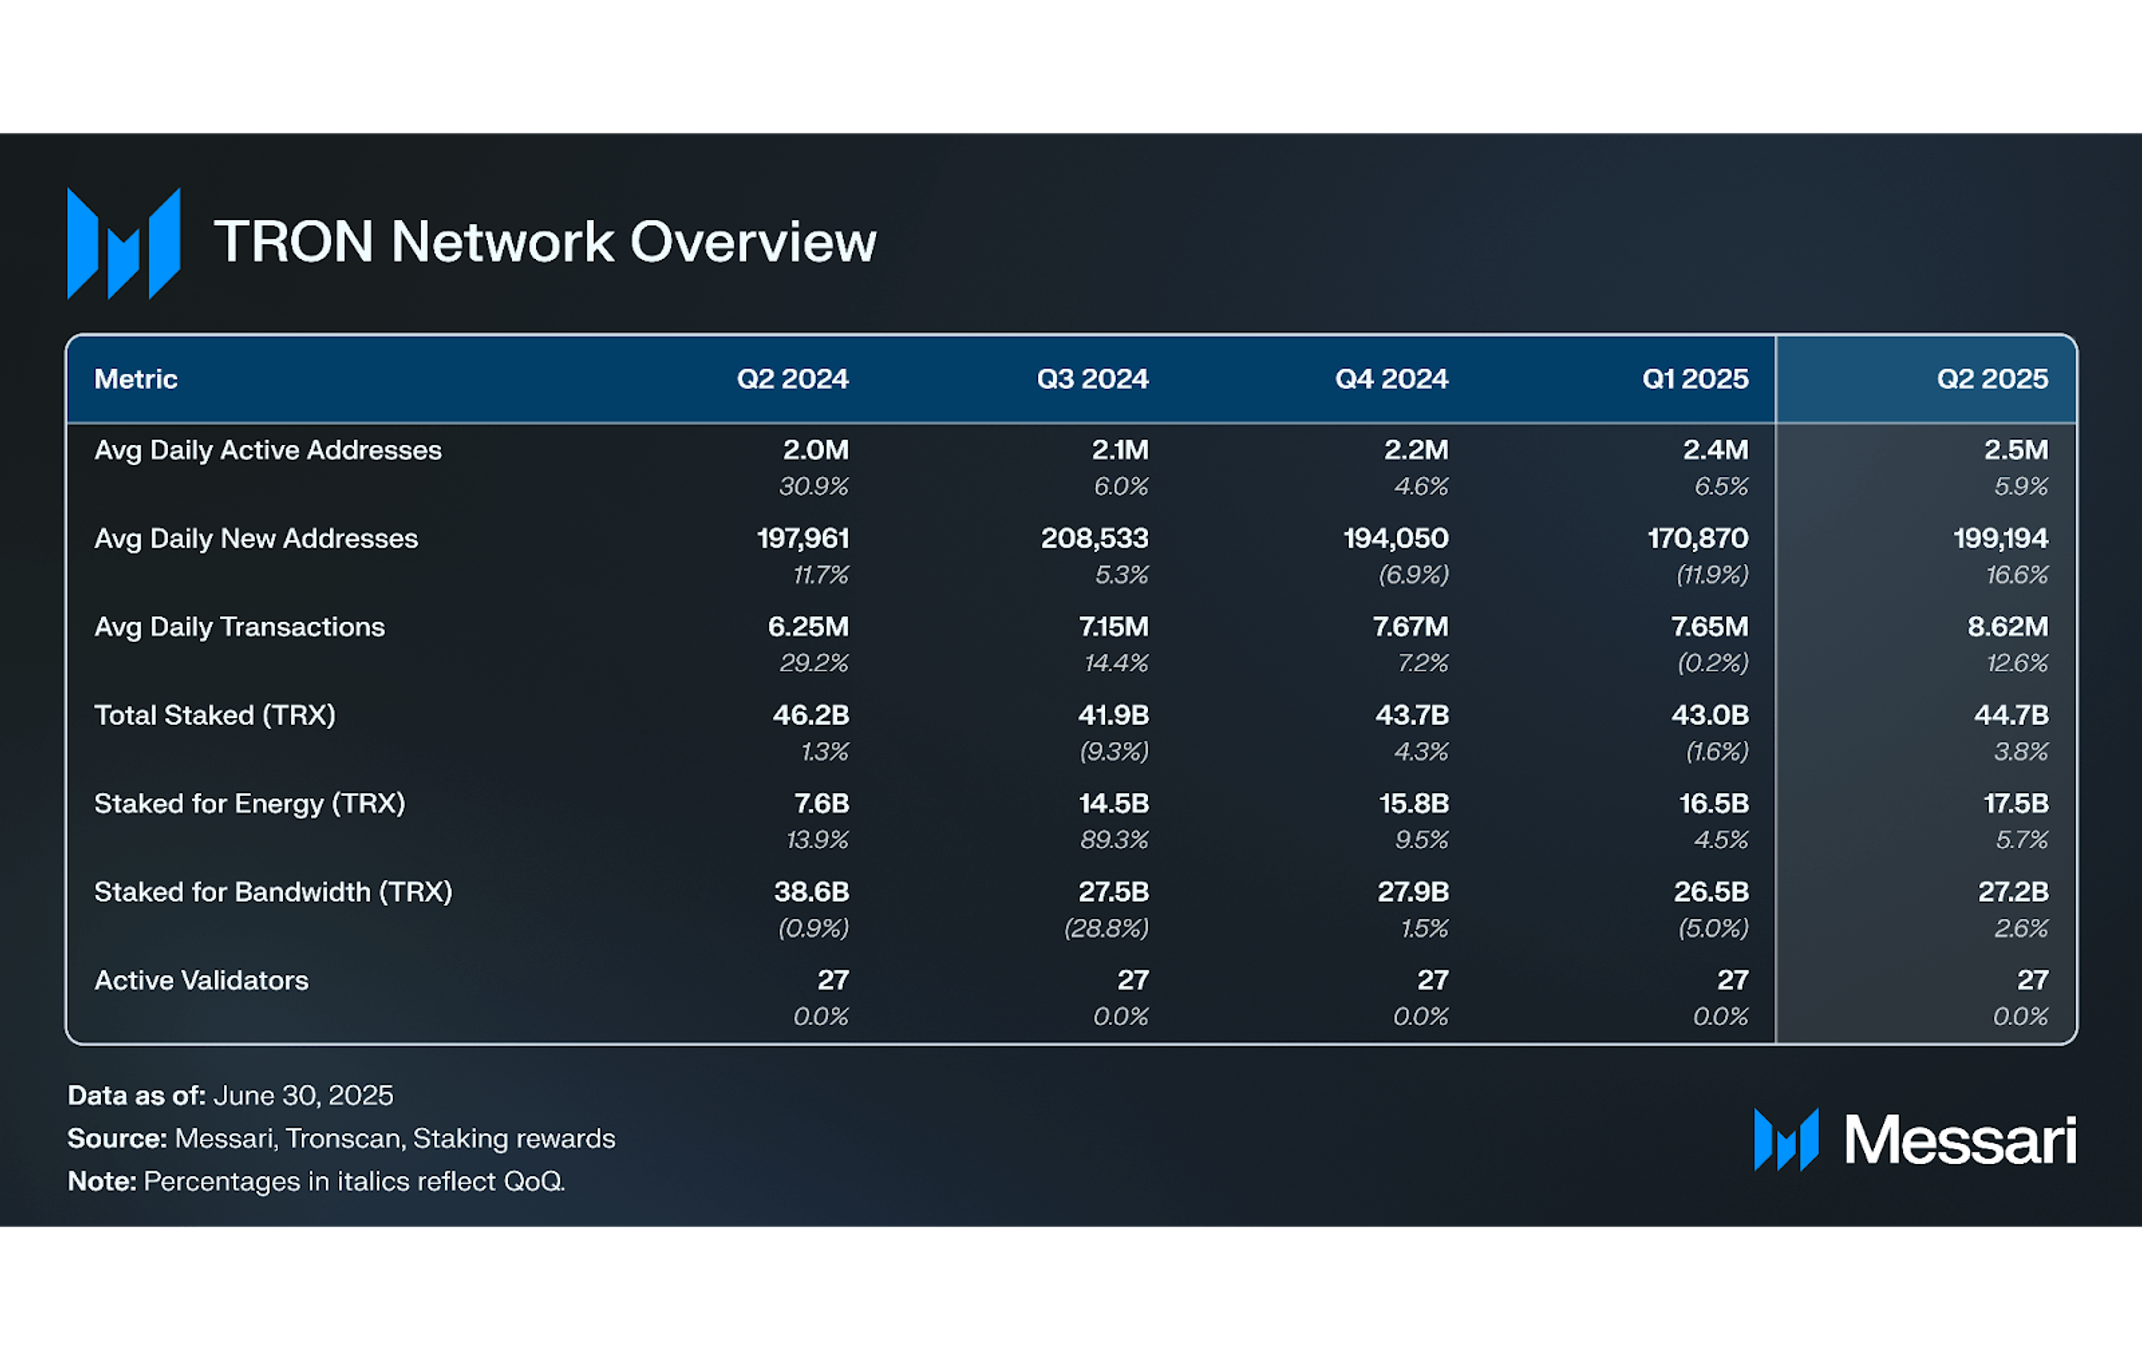This screenshot has height=1359, width=2142.
Task: Click the Avg Daily Active Addresses row label
Action: 268,450
